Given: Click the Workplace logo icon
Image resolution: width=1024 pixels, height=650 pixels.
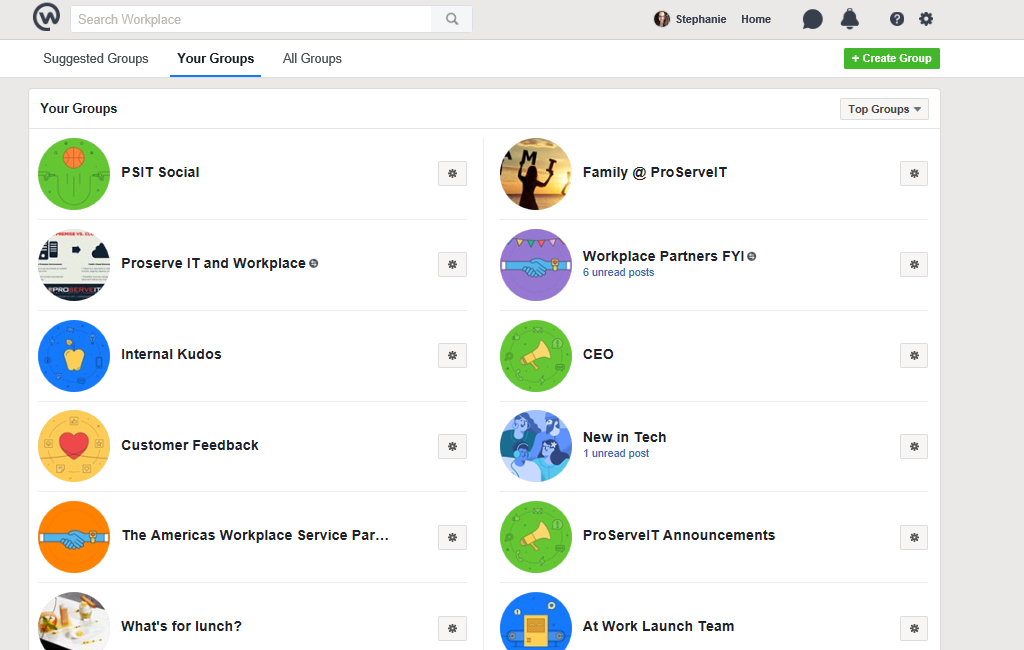Looking at the screenshot, I should click(x=46, y=18).
